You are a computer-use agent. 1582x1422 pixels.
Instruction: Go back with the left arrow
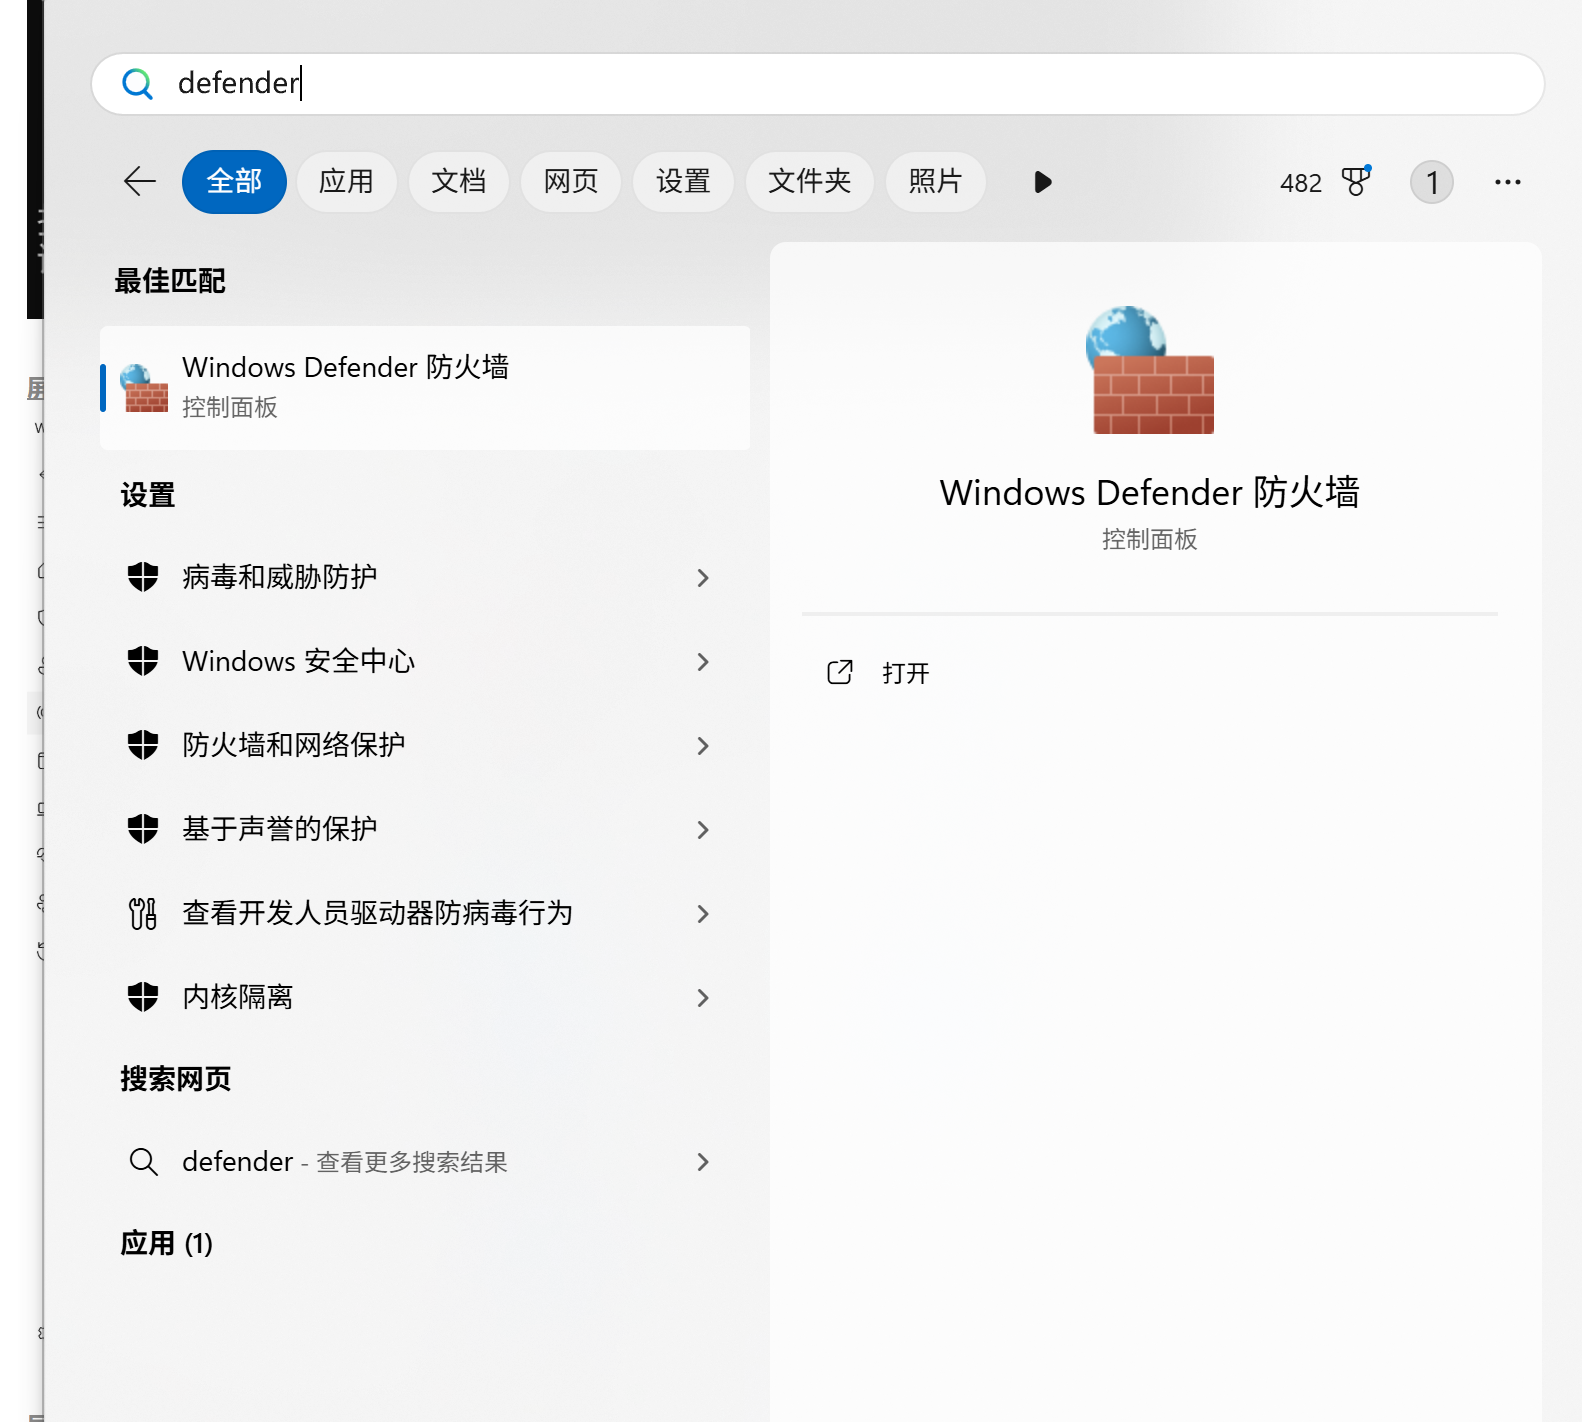click(140, 182)
